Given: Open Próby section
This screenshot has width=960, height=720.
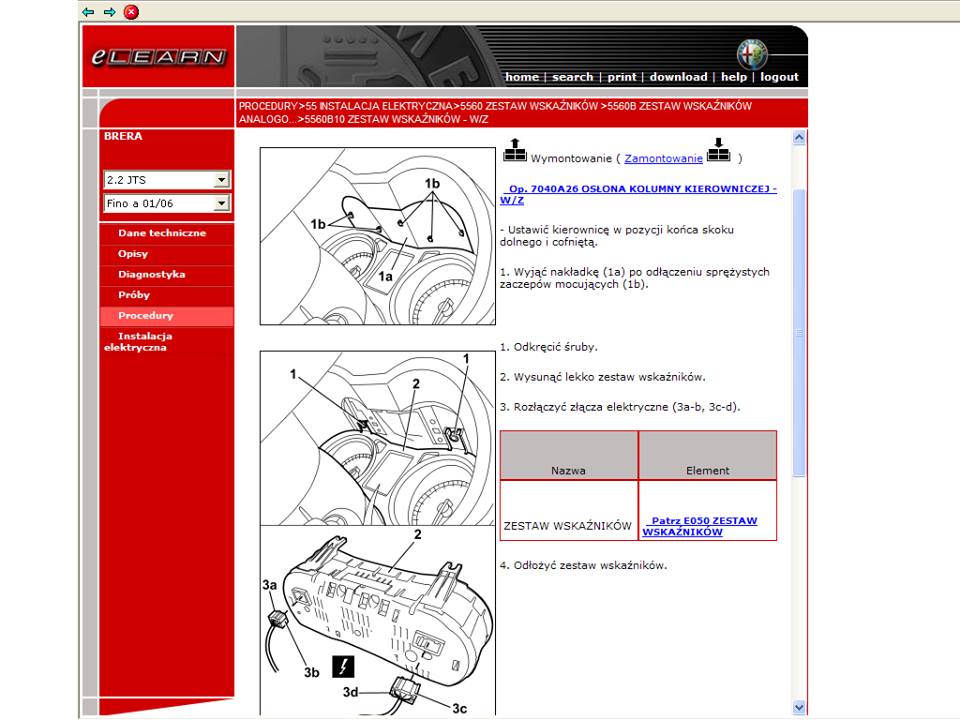Looking at the screenshot, I should [x=133, y=295].
